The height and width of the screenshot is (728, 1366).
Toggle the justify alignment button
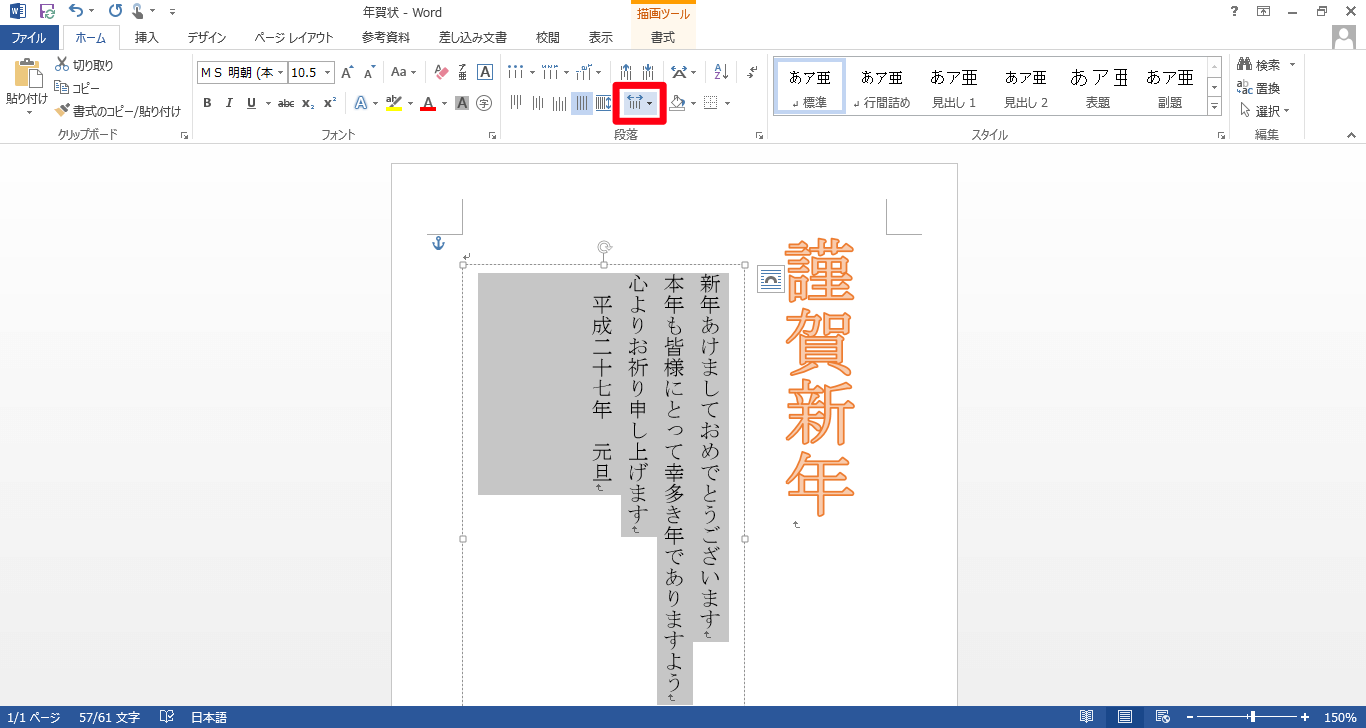(582, 103)
